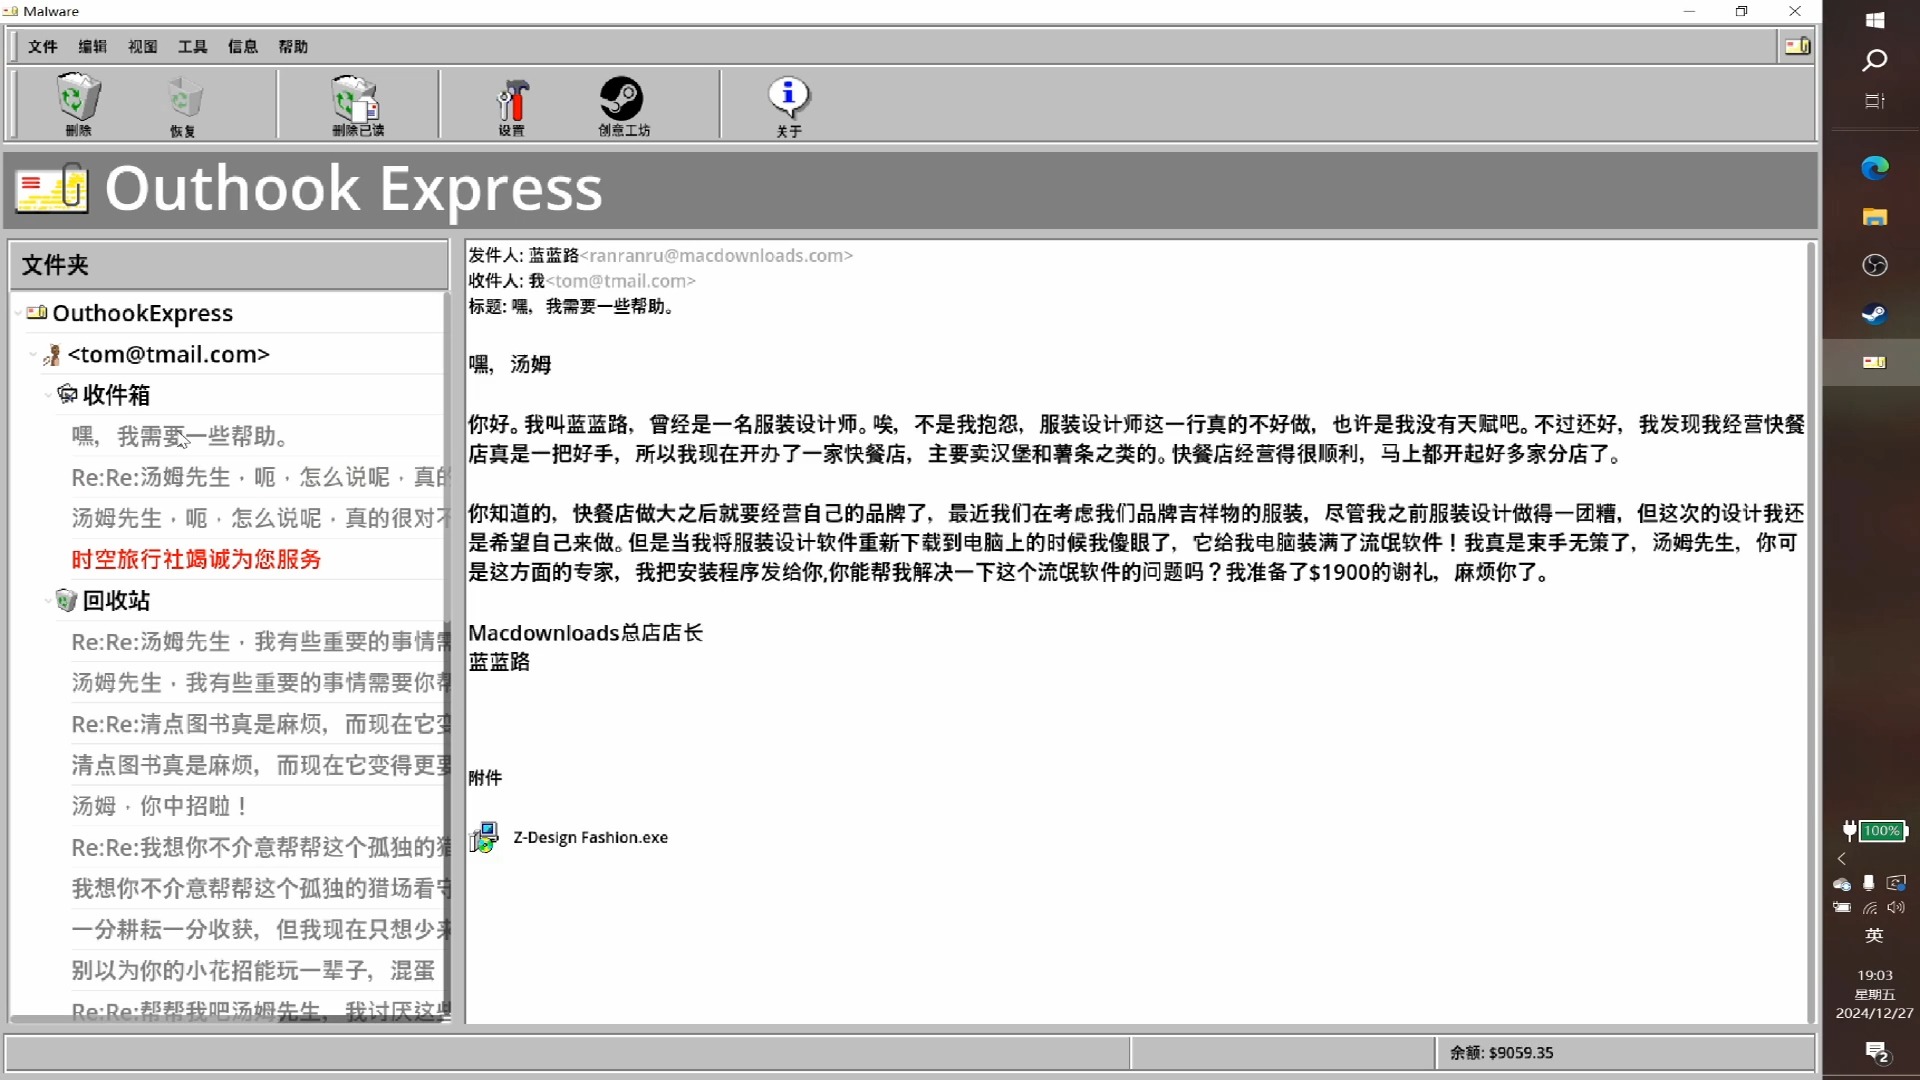Open trash mail 'Re:Re:我想你不介意帮帮这个孤独的'
The height and width of the screenshot is (1080, 1920).
pyautogui.click(x=260, y=847)
